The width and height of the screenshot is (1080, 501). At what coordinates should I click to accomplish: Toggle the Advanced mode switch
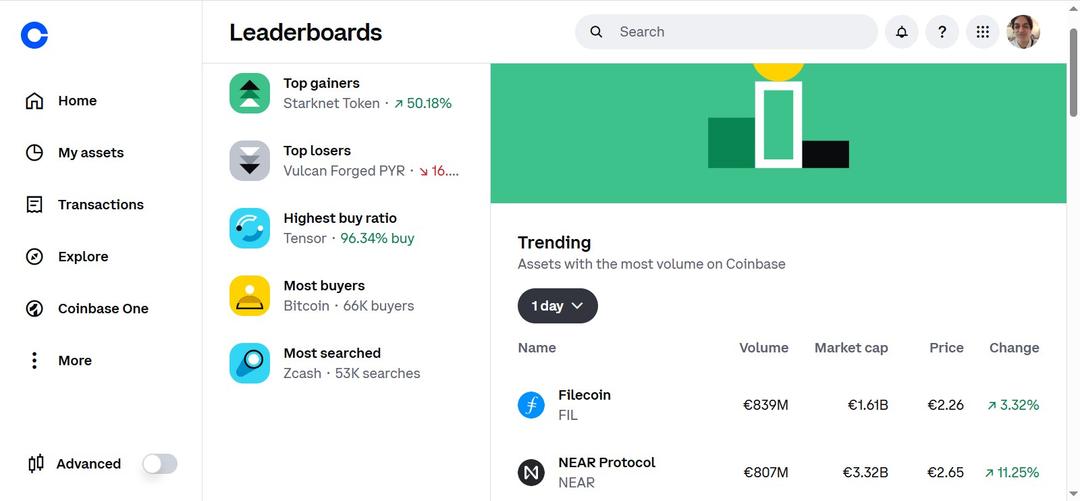click(160, 464)
